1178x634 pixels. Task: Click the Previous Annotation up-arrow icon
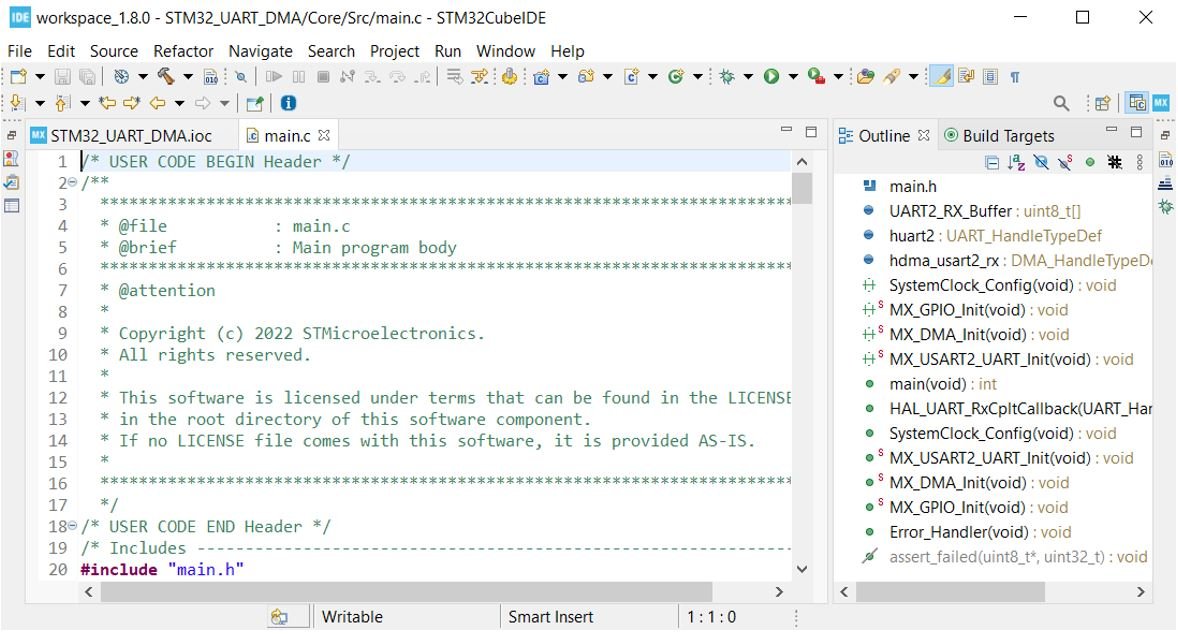click(x=63, y=103)
